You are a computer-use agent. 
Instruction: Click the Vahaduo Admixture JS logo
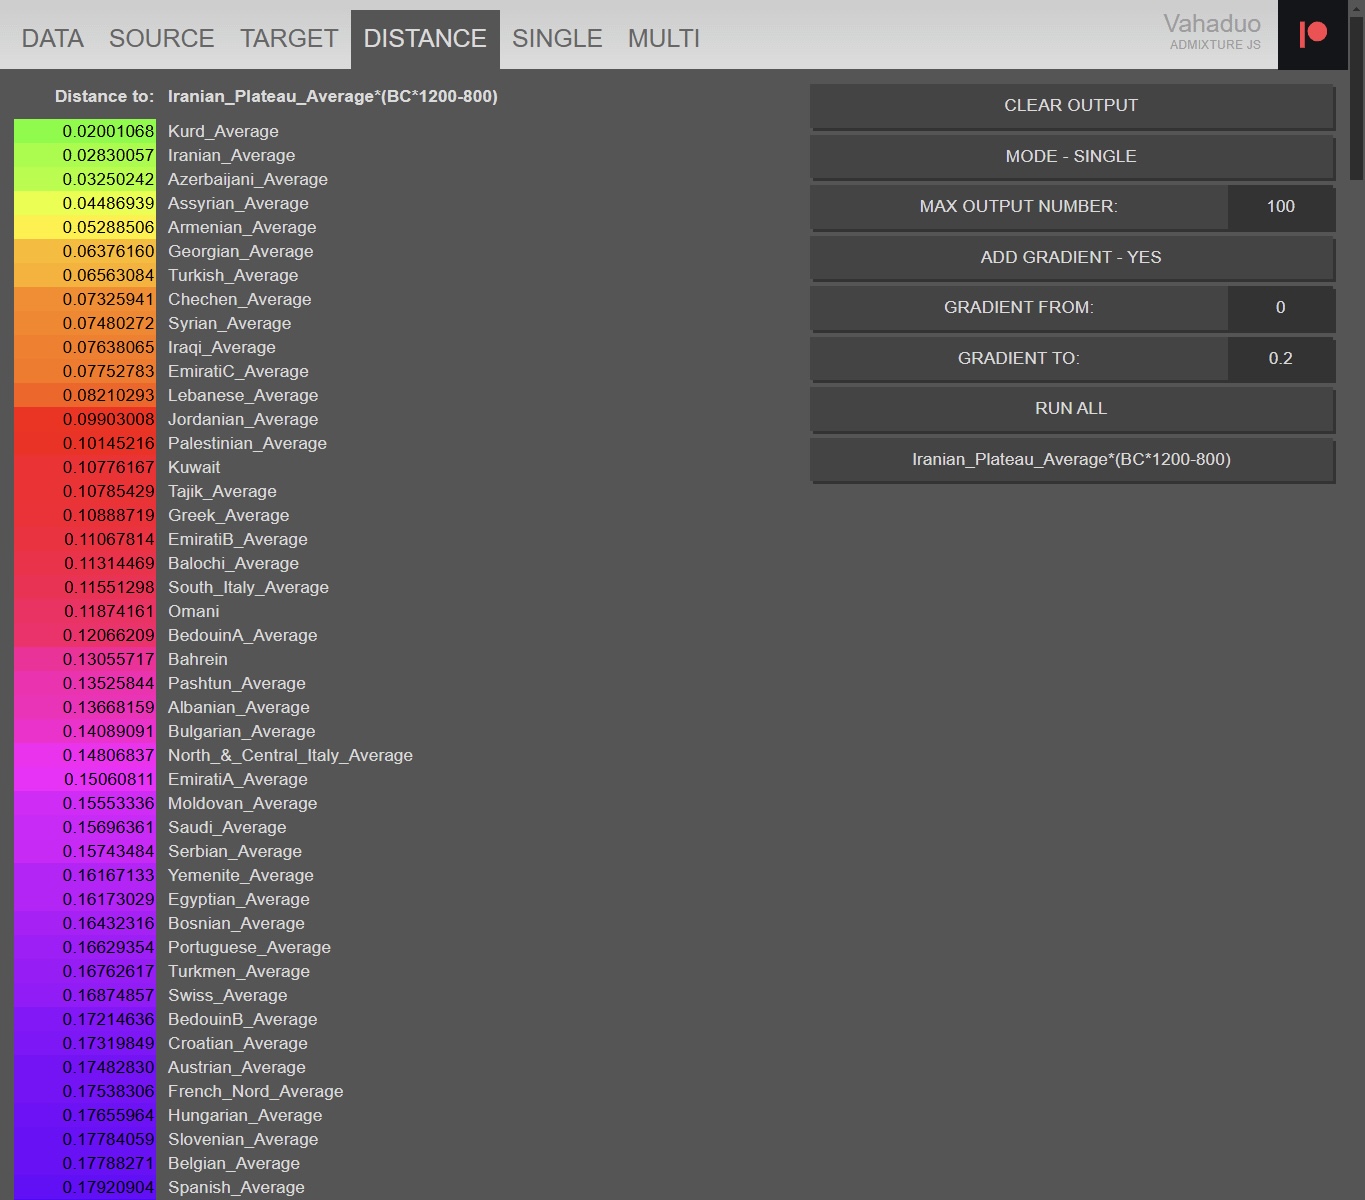click(1212, 31)
